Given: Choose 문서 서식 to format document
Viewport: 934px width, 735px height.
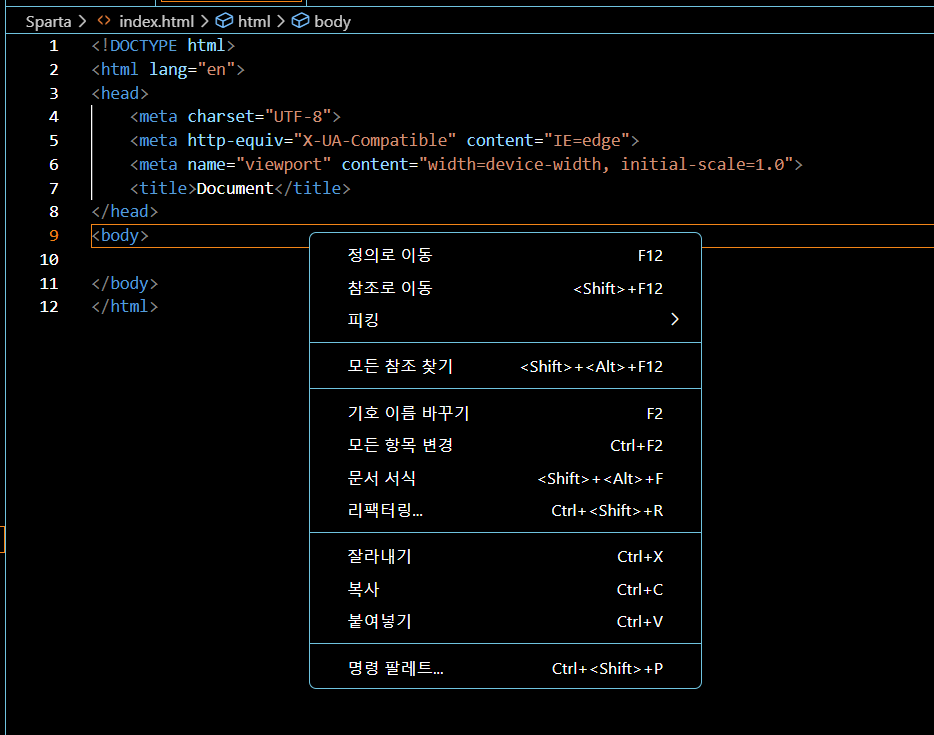Looking at the screenshot, I should point(505,478).
